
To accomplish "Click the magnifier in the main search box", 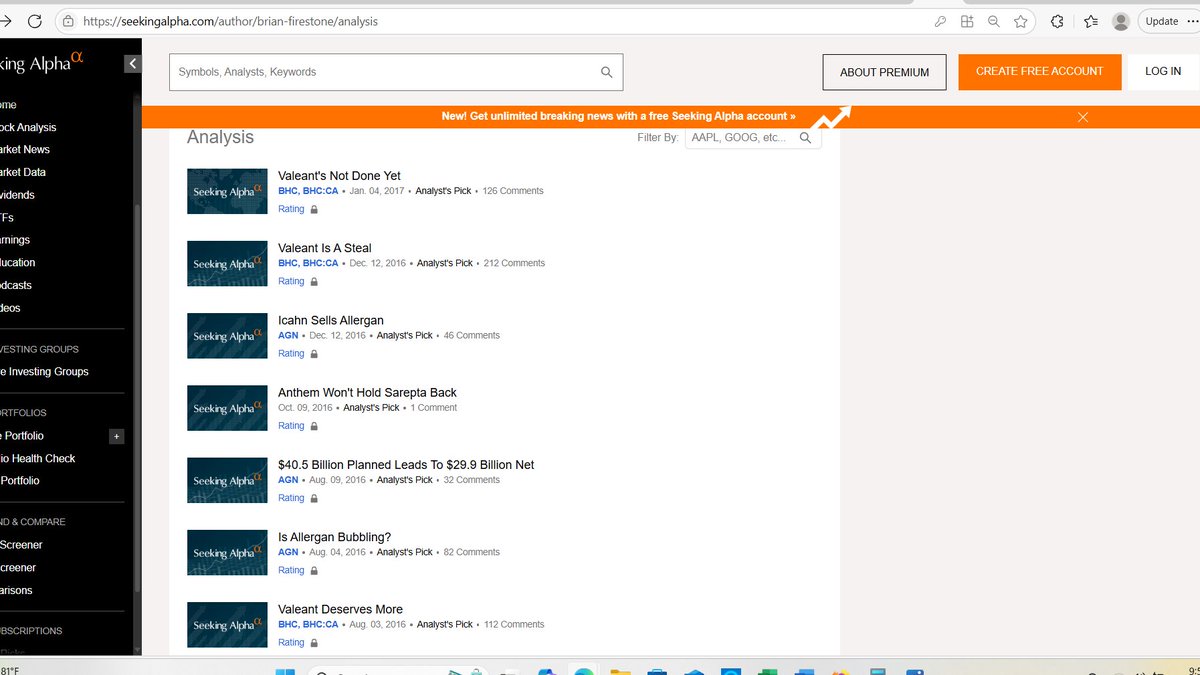I will click(606, 72).
